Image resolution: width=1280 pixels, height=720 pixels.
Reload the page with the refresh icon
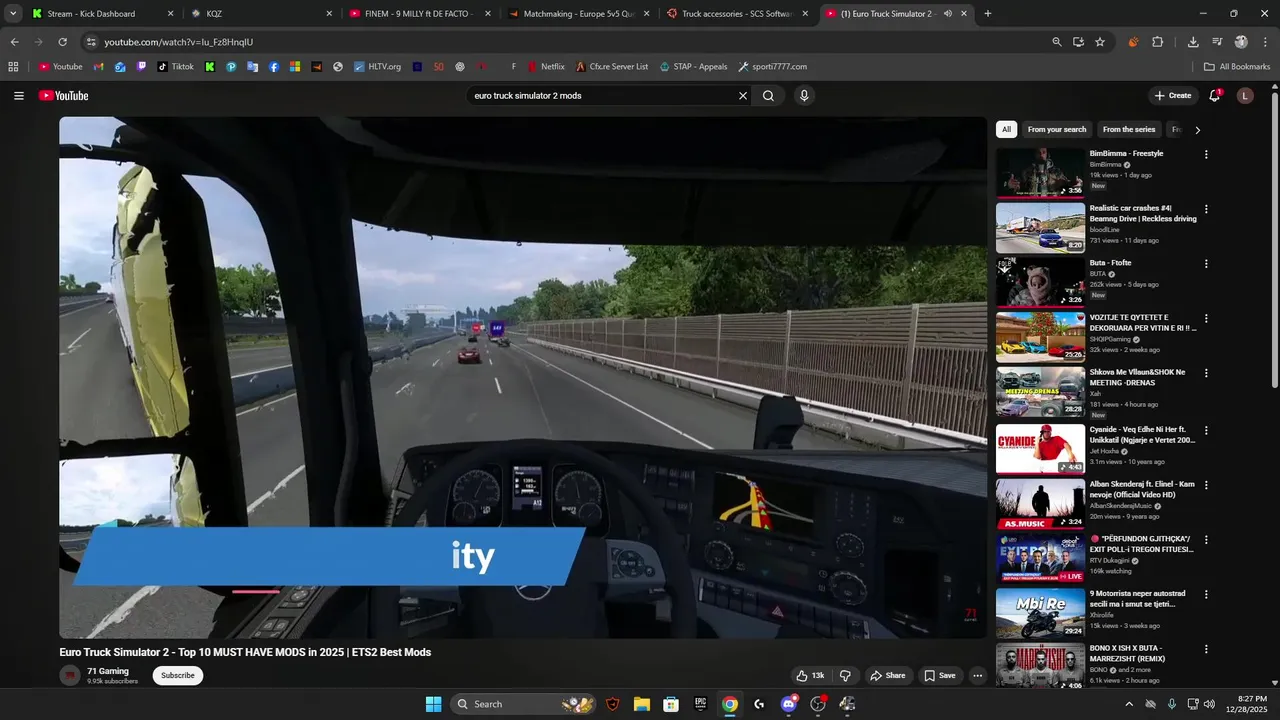[x=62, y=42]
